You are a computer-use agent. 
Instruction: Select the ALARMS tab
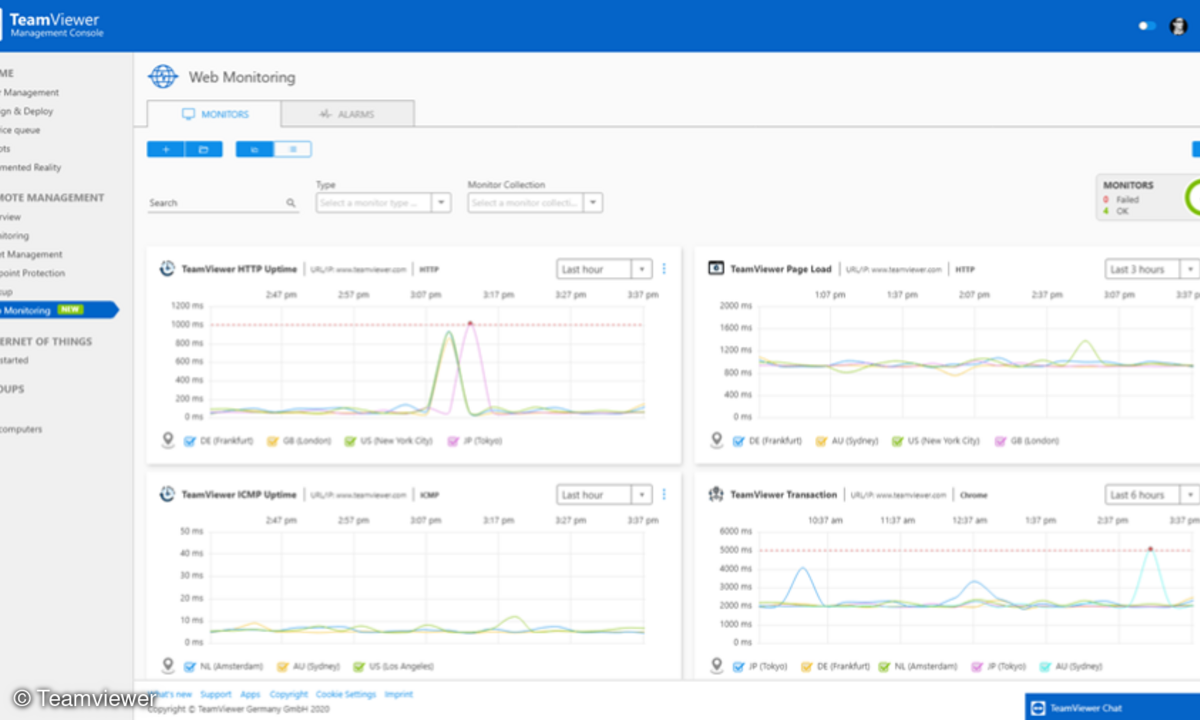pos(348,114)
